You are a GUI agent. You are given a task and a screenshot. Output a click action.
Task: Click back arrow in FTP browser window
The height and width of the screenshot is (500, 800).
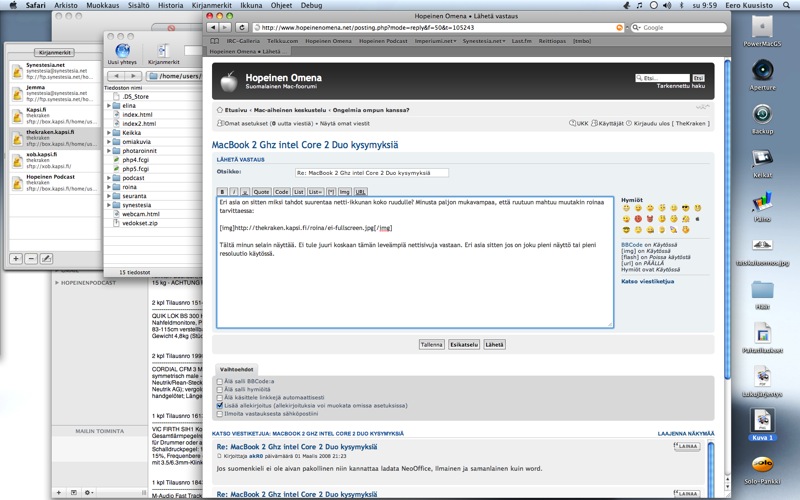pos(116,76)
